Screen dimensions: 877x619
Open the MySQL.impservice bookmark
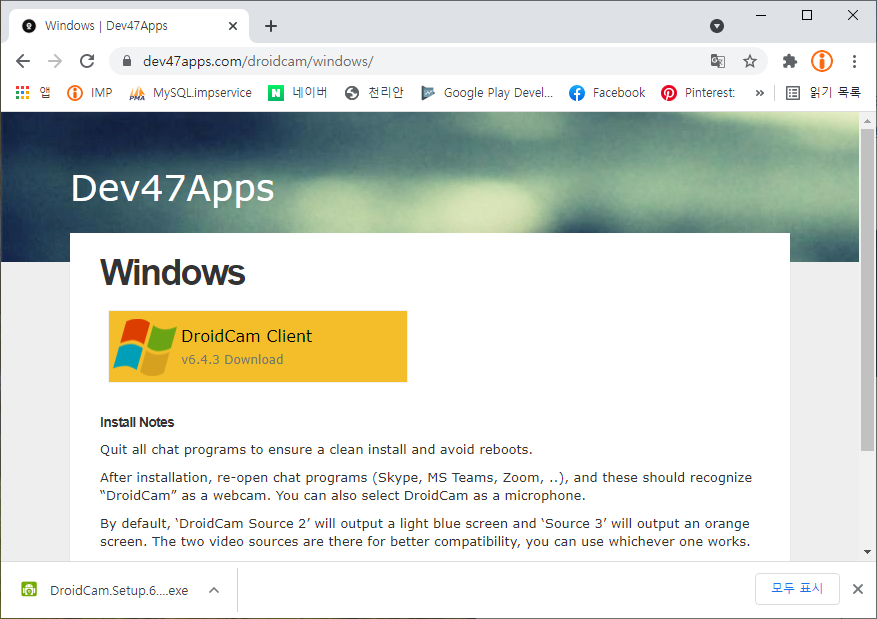[x=190, y=93]
